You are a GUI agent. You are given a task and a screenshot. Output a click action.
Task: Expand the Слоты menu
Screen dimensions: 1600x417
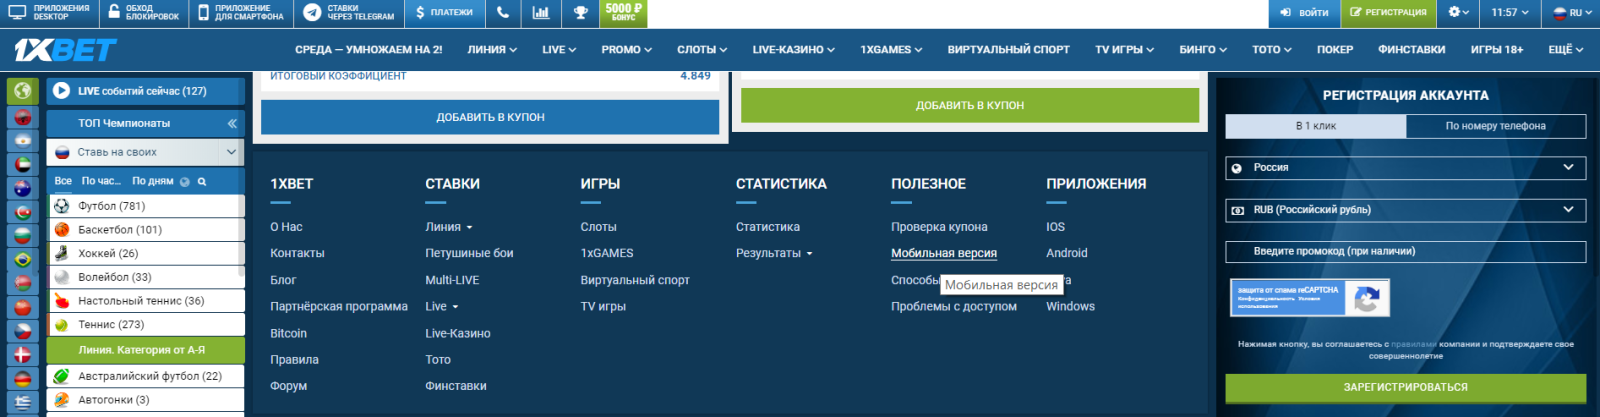[701, 49]
